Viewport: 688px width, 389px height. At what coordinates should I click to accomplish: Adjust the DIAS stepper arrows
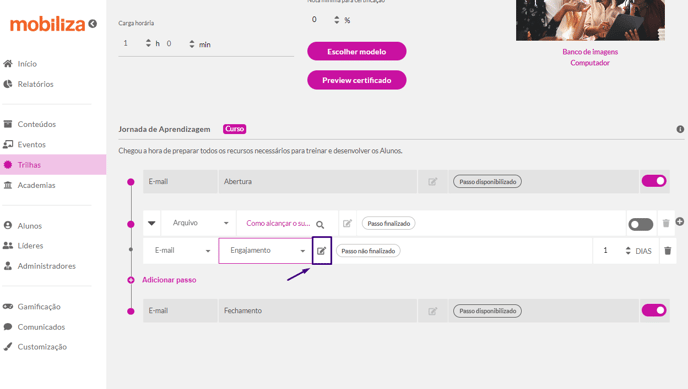coord(628,251)
